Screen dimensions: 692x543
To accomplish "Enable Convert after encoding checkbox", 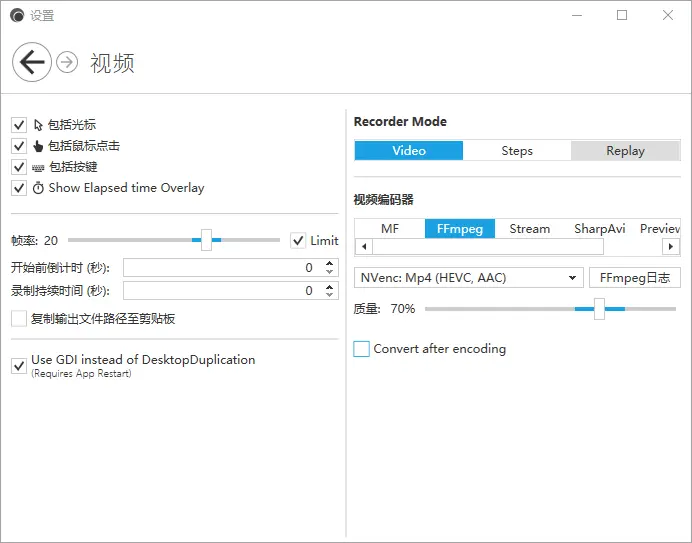I will [x=361, y=349].
